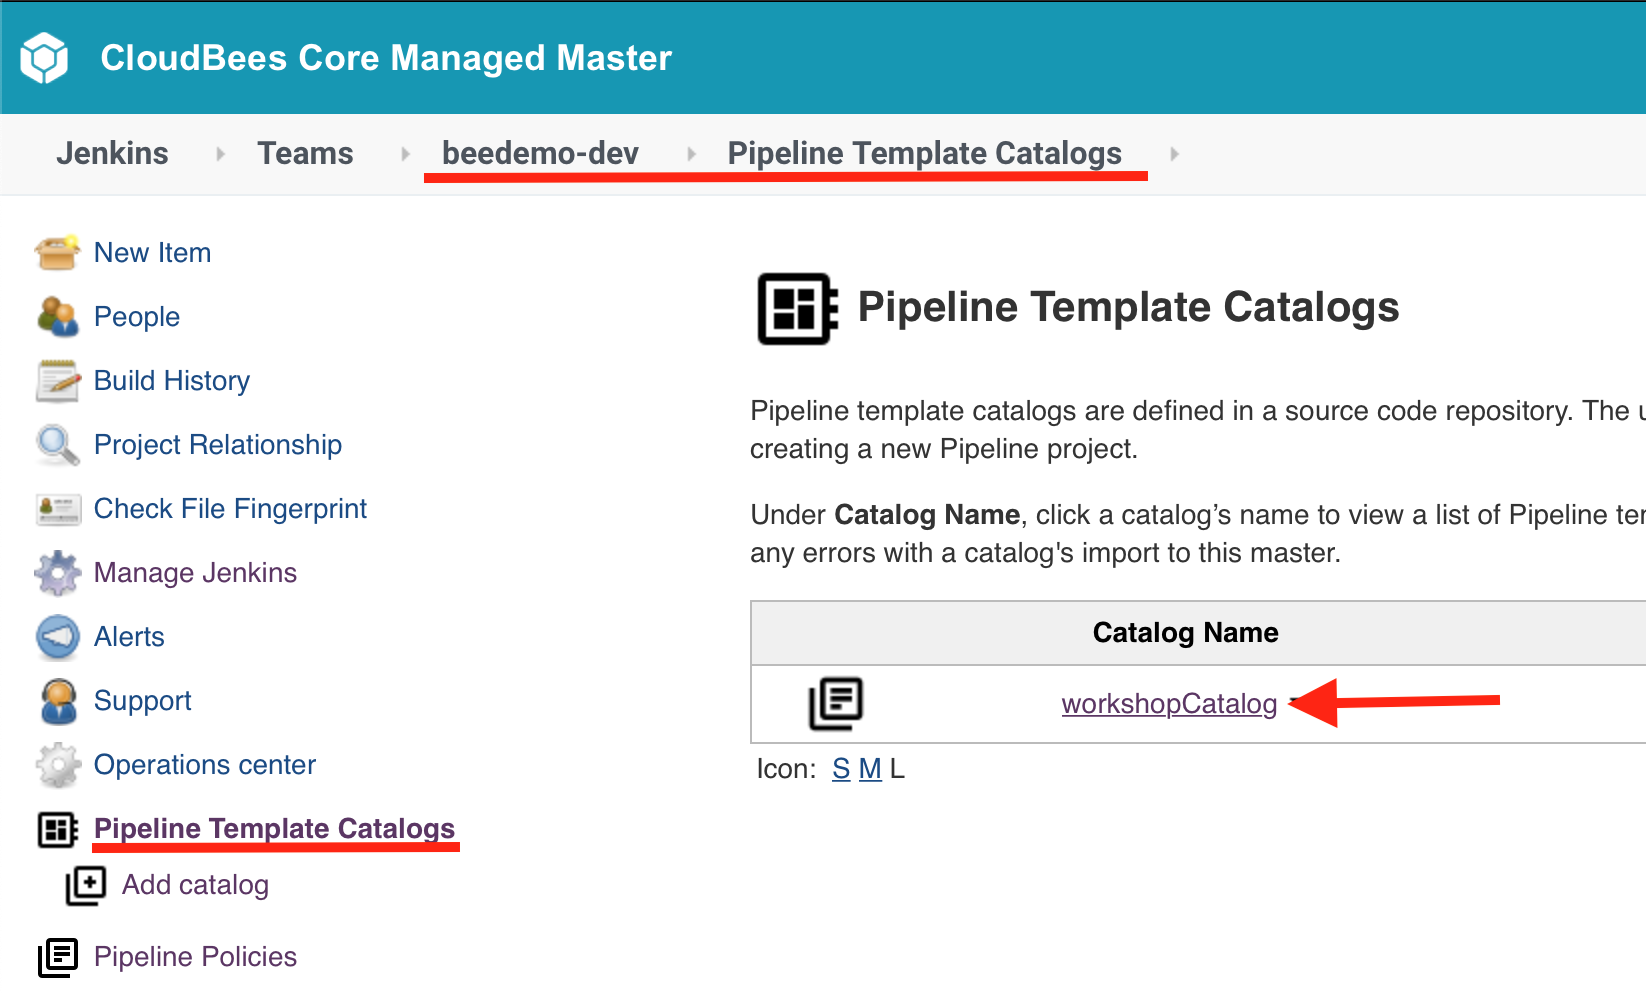Switch icon size to S
The image size is (1646, 994).
point(841,769)
